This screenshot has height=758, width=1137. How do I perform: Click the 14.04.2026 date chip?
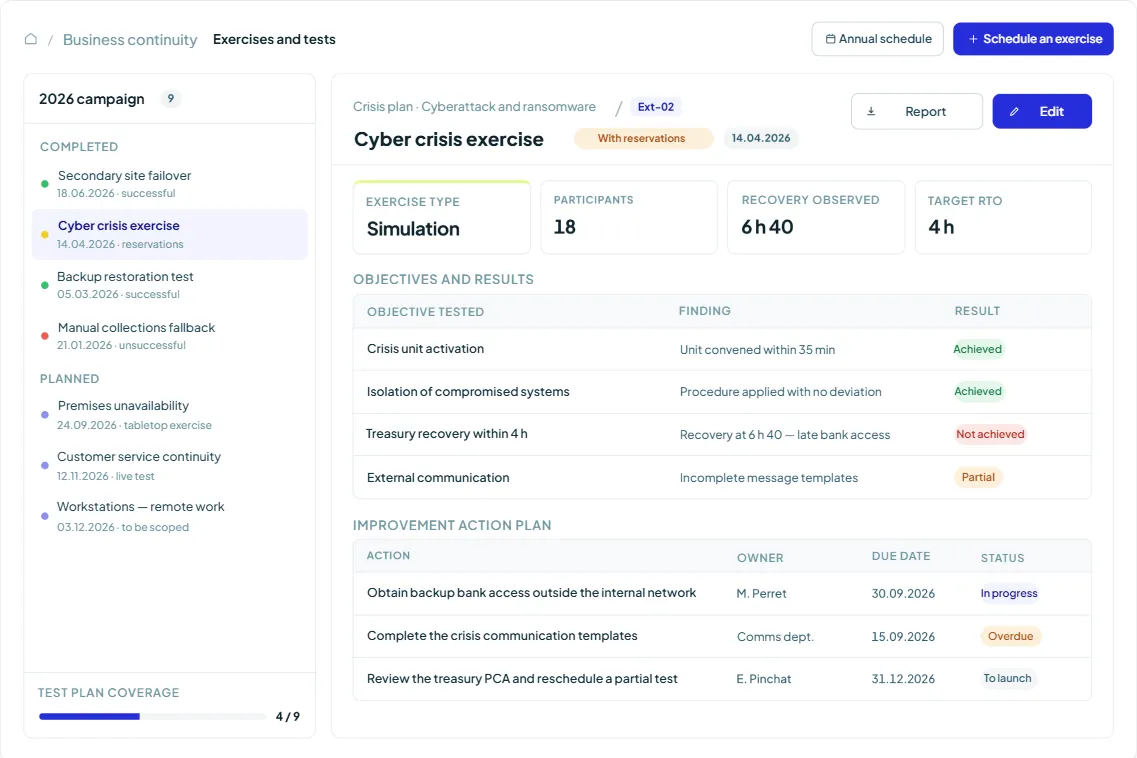click(x=761, y=138)
